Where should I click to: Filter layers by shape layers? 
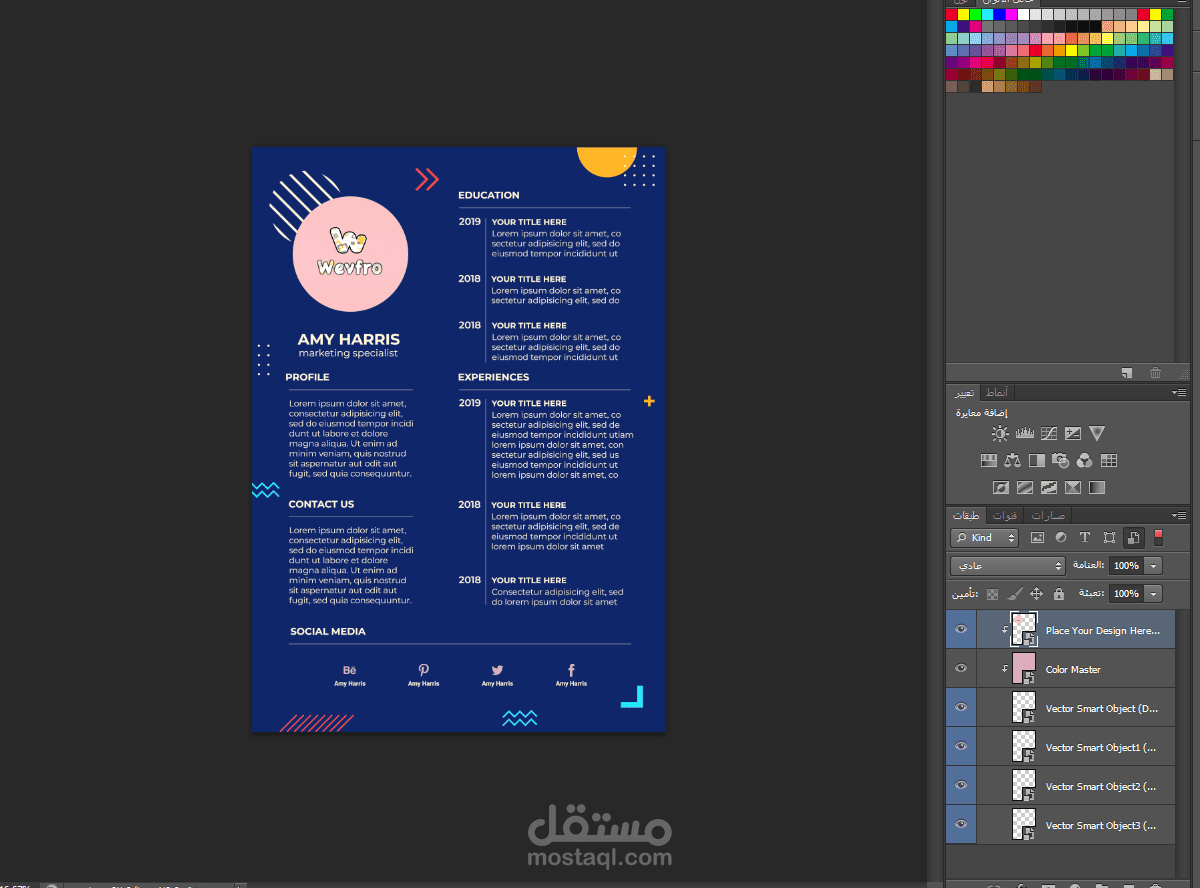tap(1109, 537)
